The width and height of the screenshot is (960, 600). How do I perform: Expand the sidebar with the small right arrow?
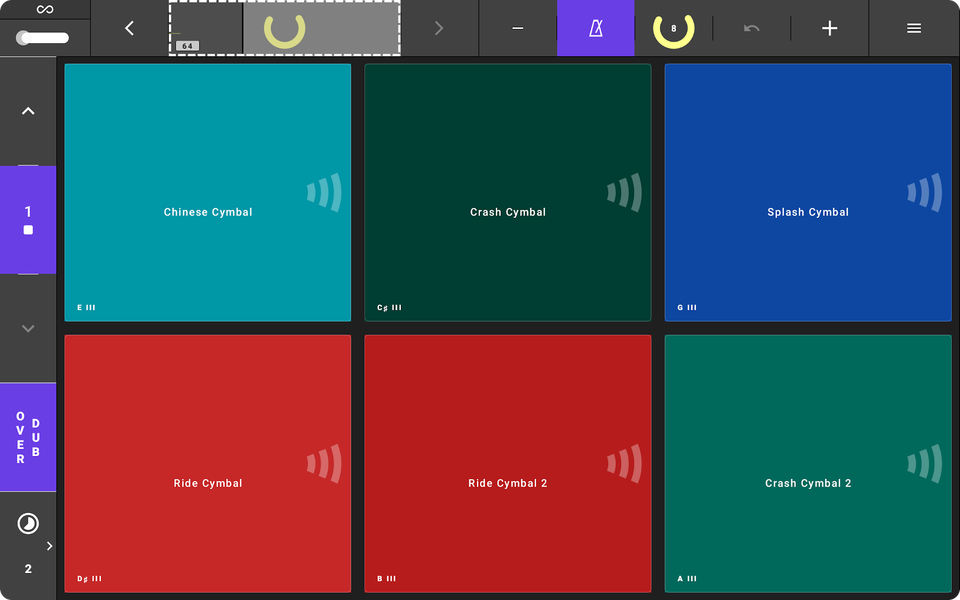tap(48, 546)
